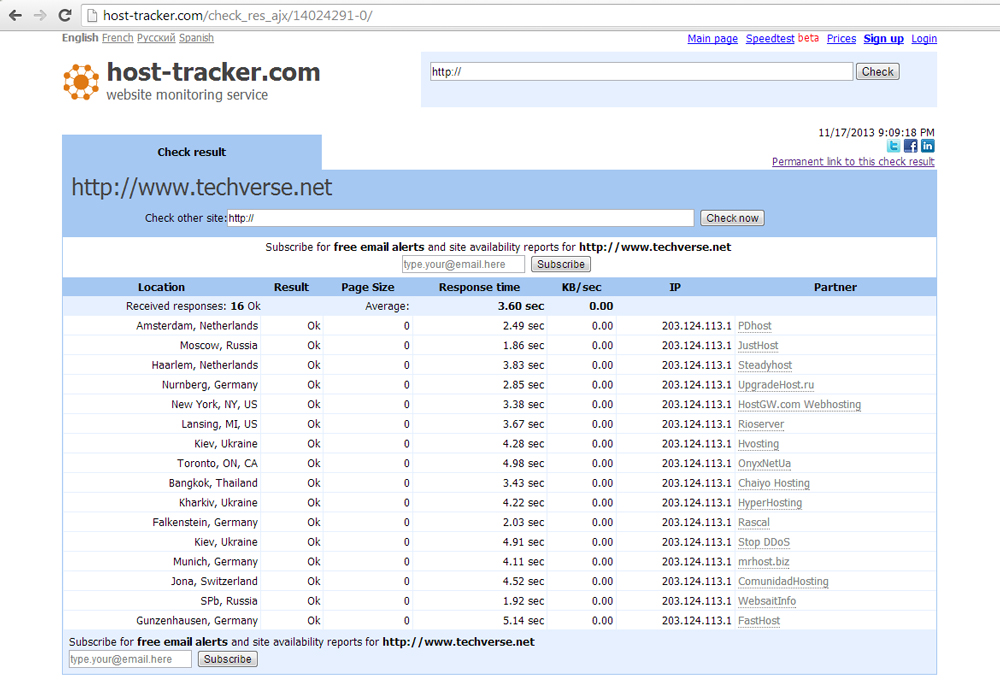Click the browser address bar URL
Viewport: 1000px width, 688px height.
237,15
